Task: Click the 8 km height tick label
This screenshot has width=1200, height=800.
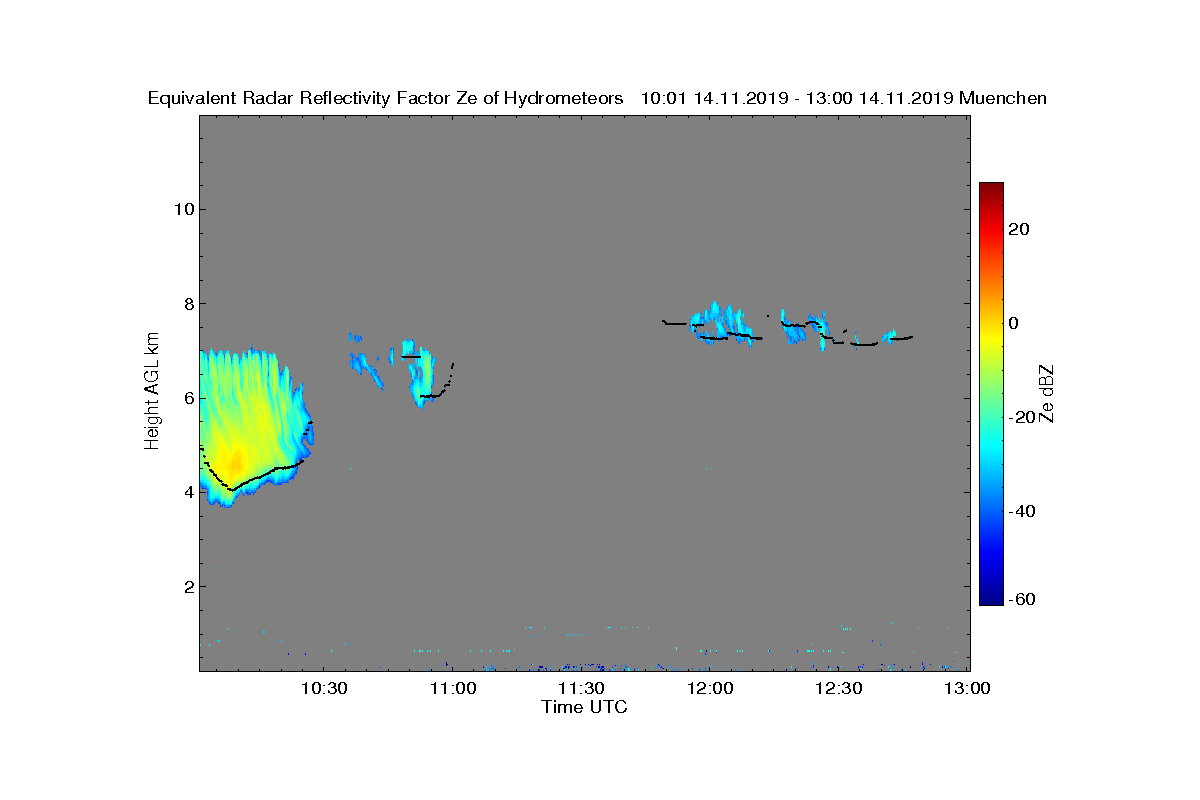Action: coord(187,303)
